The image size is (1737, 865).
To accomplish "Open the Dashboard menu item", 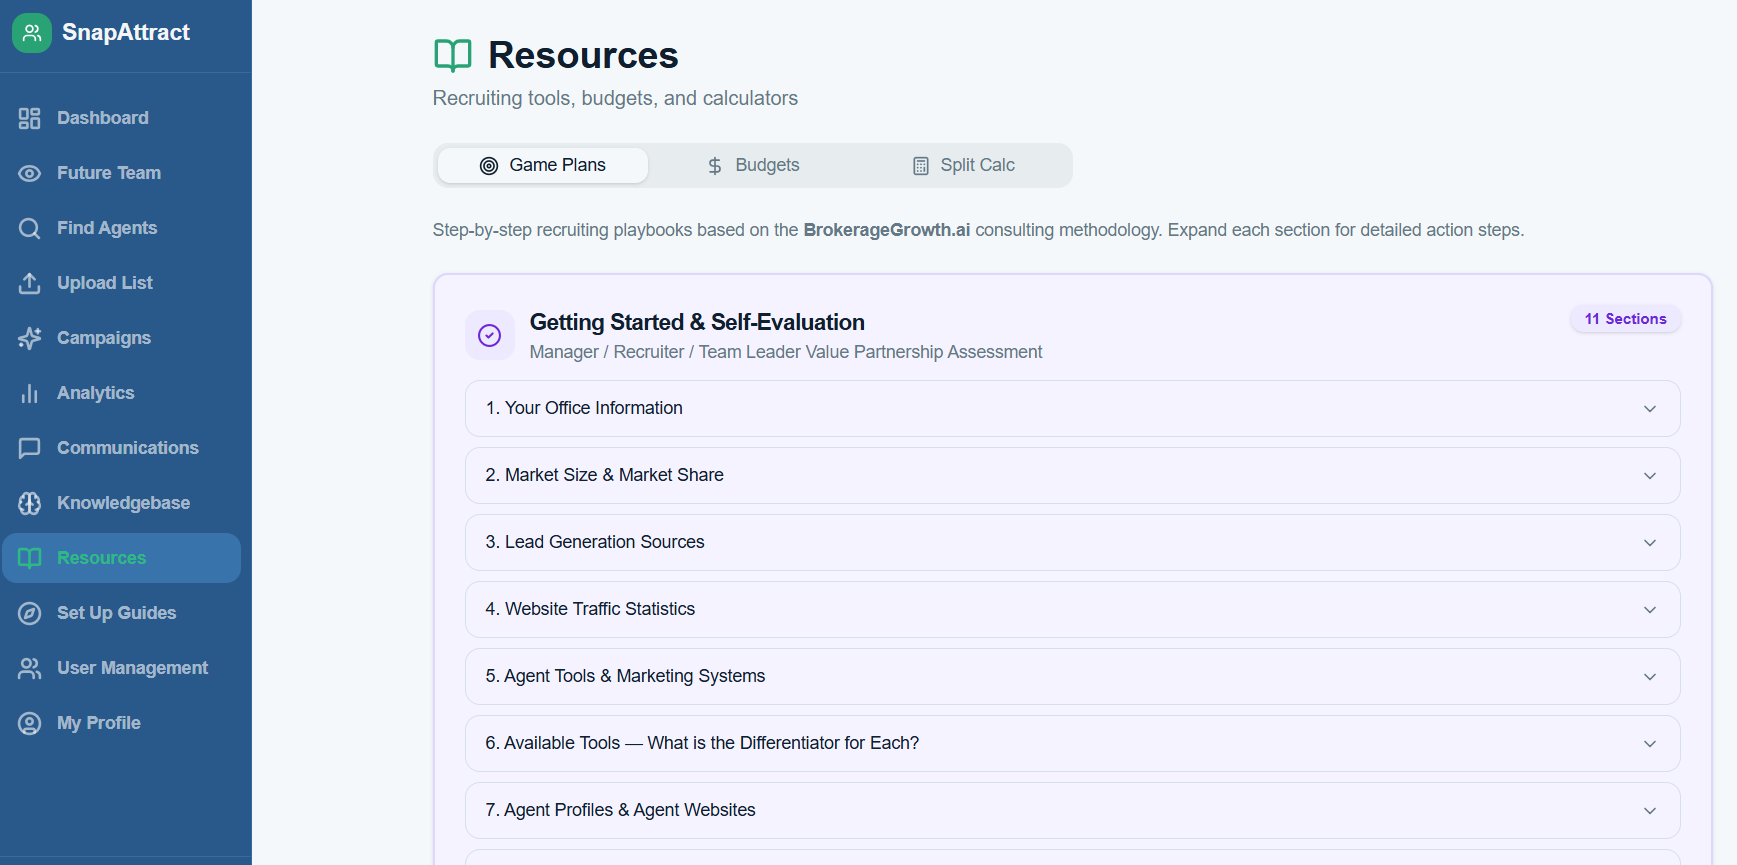I will pyautogui.click(x=121, y=118).
